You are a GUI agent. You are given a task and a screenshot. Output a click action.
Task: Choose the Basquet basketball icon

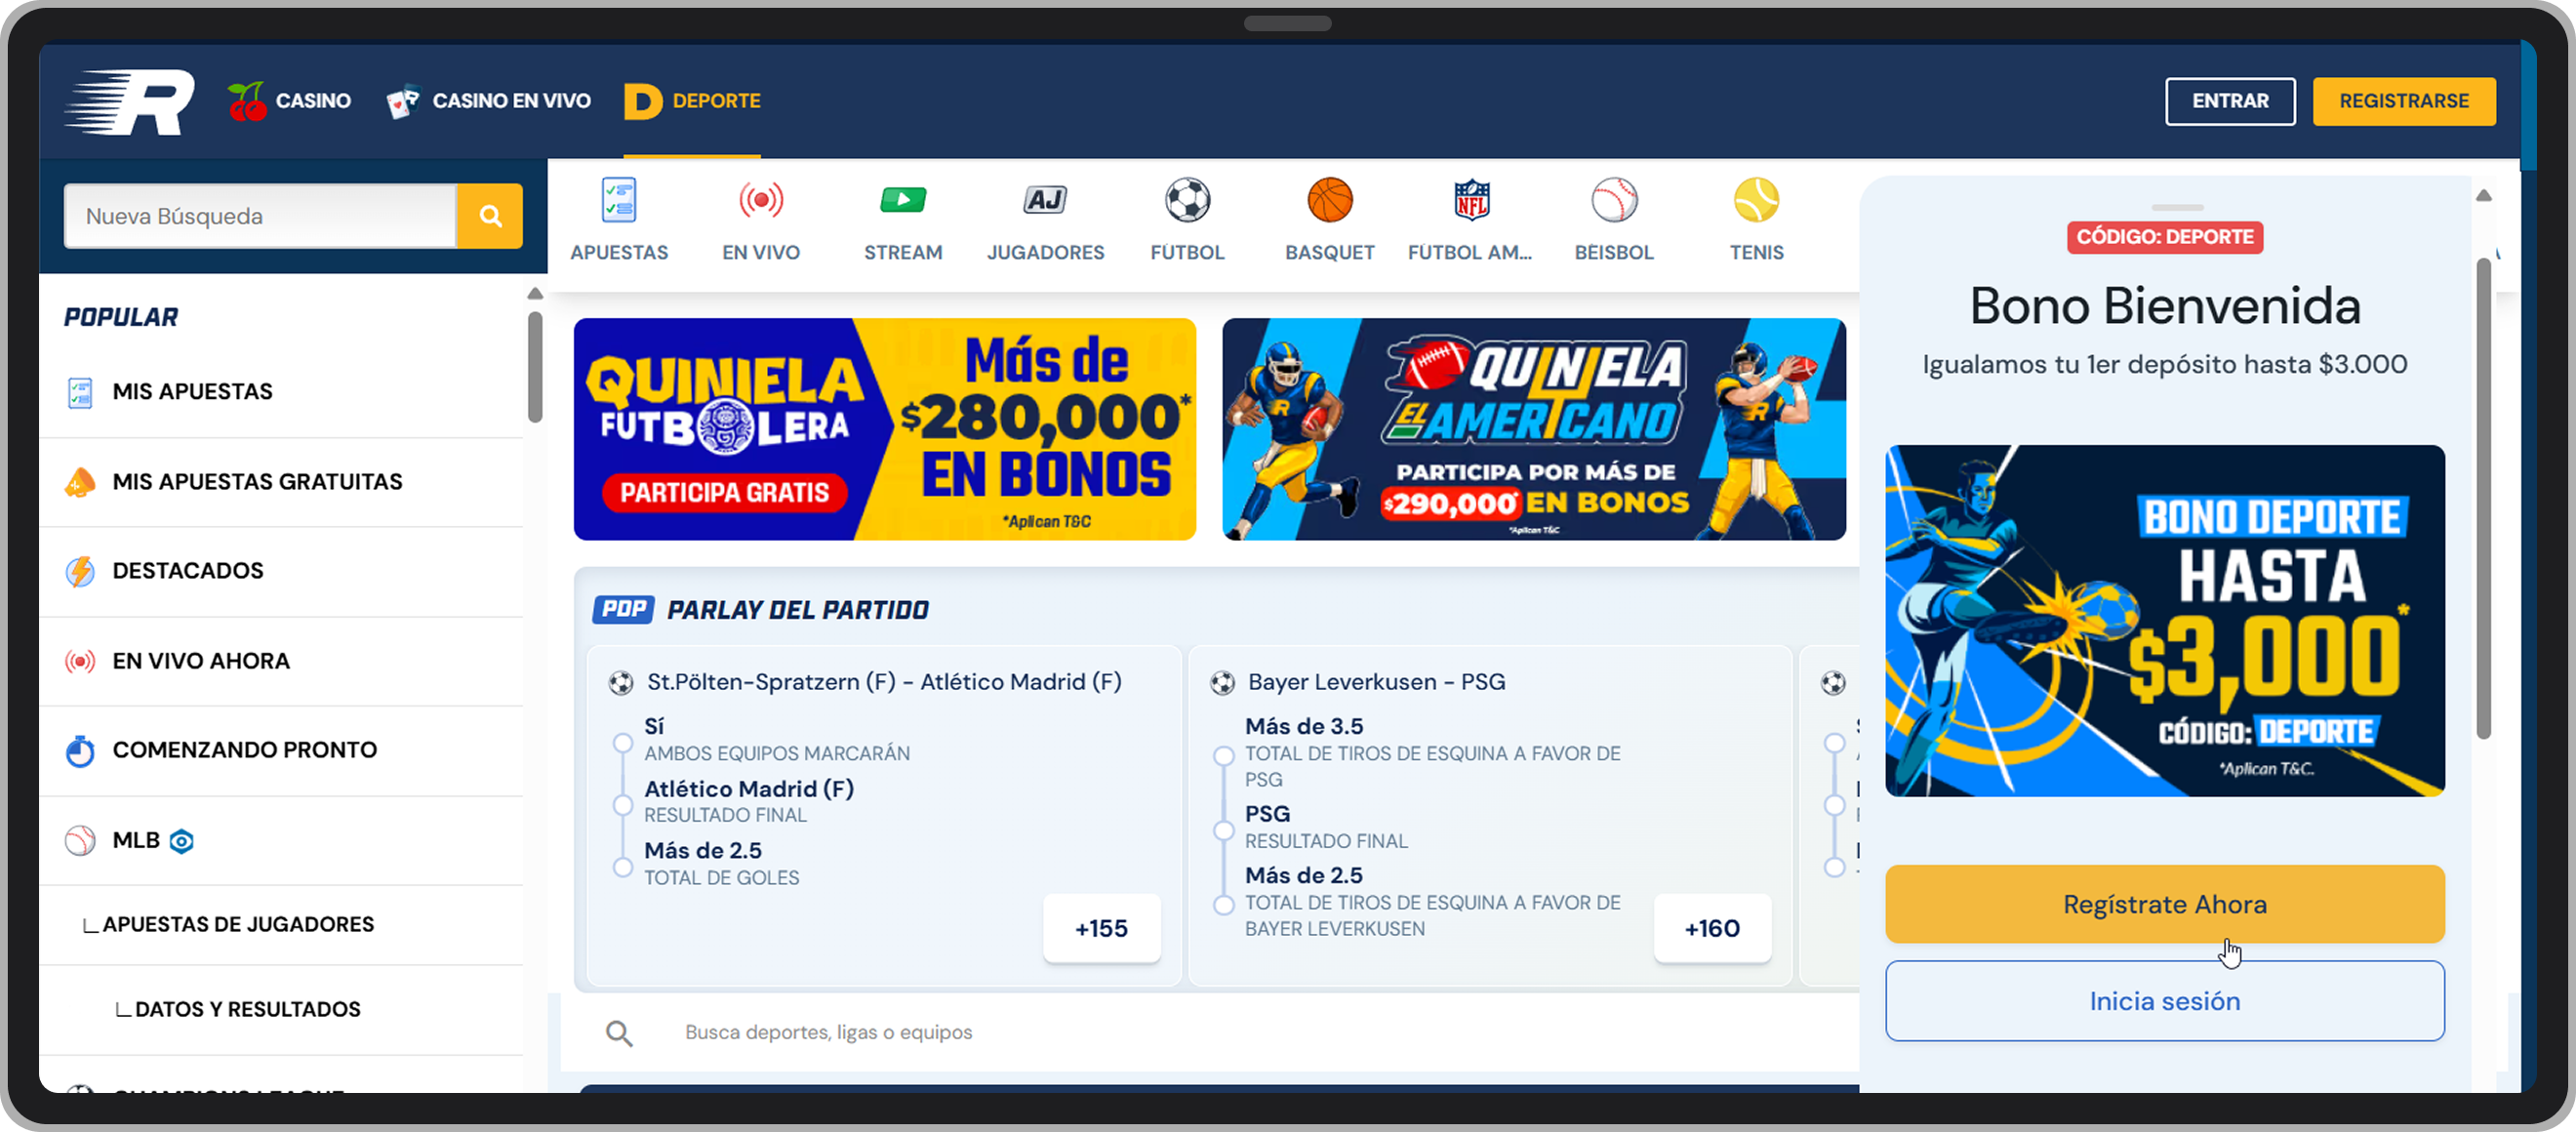[1329, 200]
